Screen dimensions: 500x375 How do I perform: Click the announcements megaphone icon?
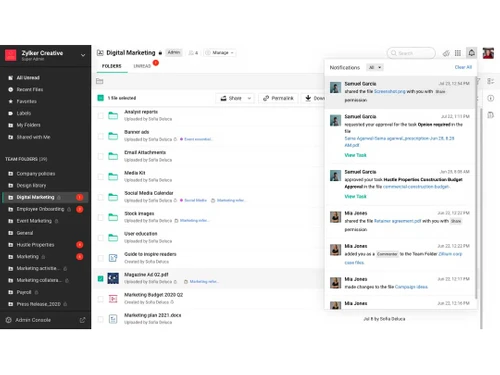446,53
